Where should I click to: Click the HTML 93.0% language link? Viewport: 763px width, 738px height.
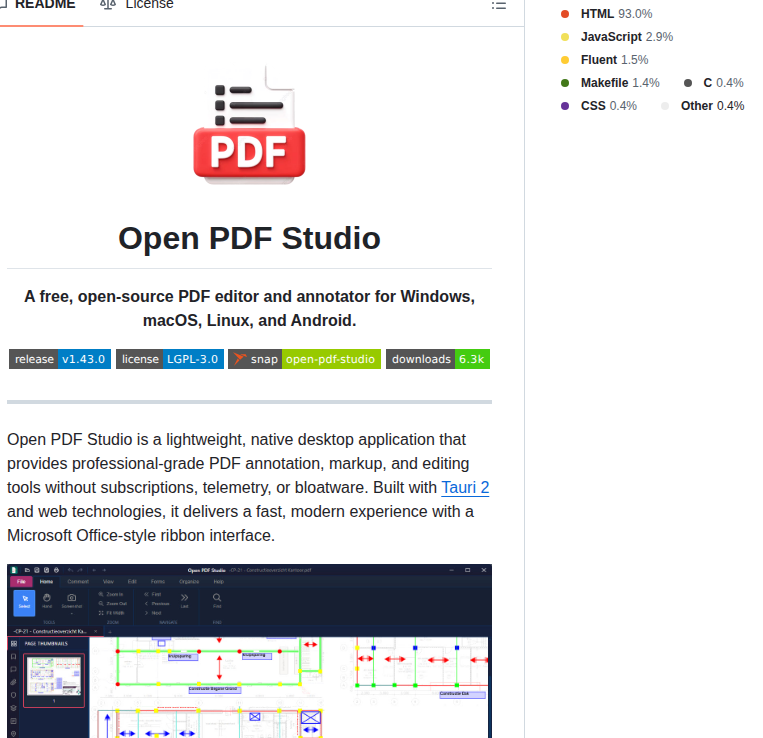606,14
